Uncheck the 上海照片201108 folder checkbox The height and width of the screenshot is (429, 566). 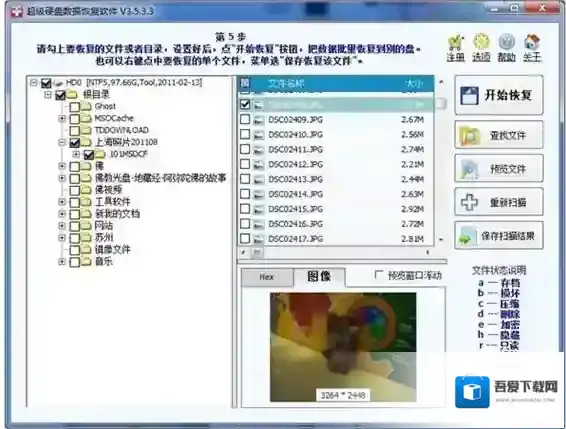[x=75, y=143]
